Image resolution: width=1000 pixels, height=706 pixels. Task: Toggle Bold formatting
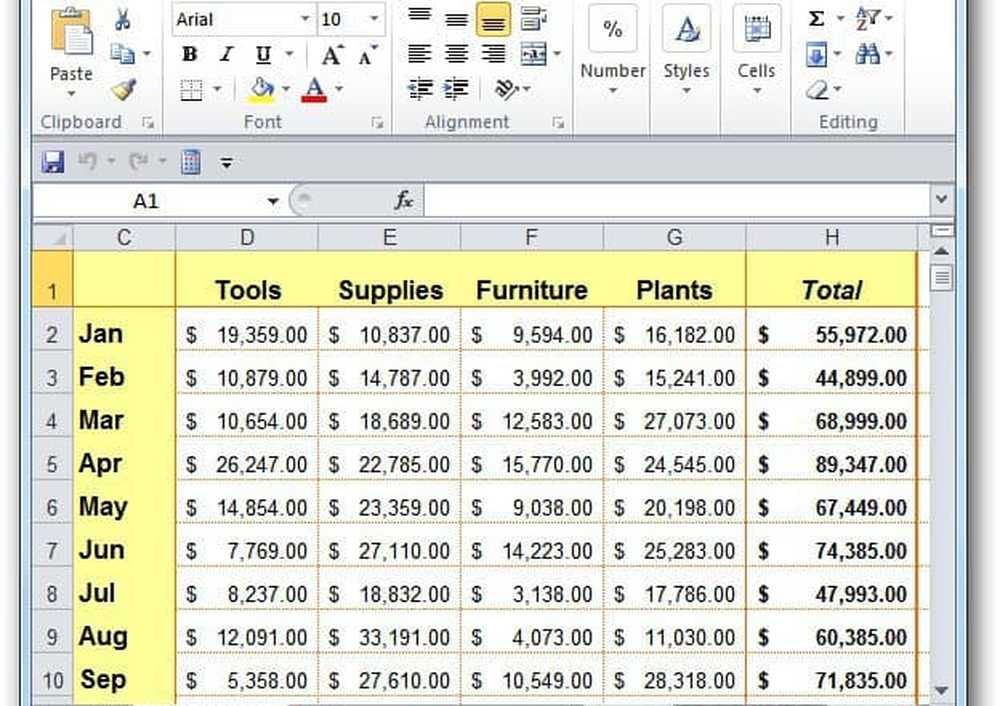[x=189, y=56]
